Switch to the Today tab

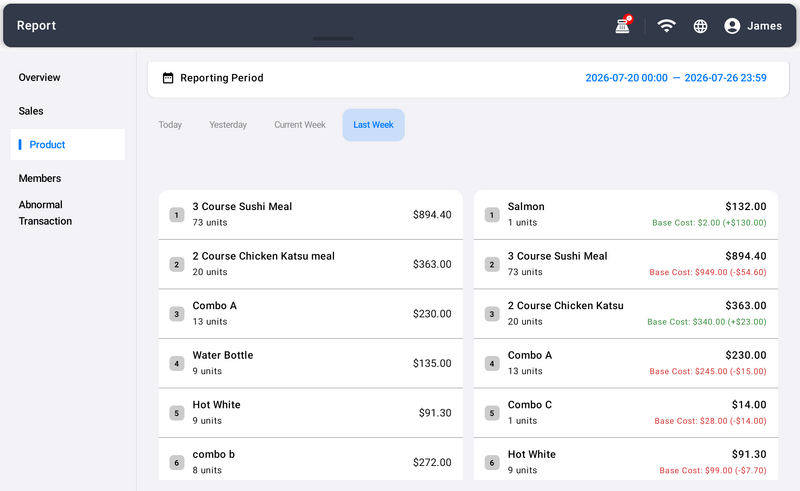[x=170, y=125]
